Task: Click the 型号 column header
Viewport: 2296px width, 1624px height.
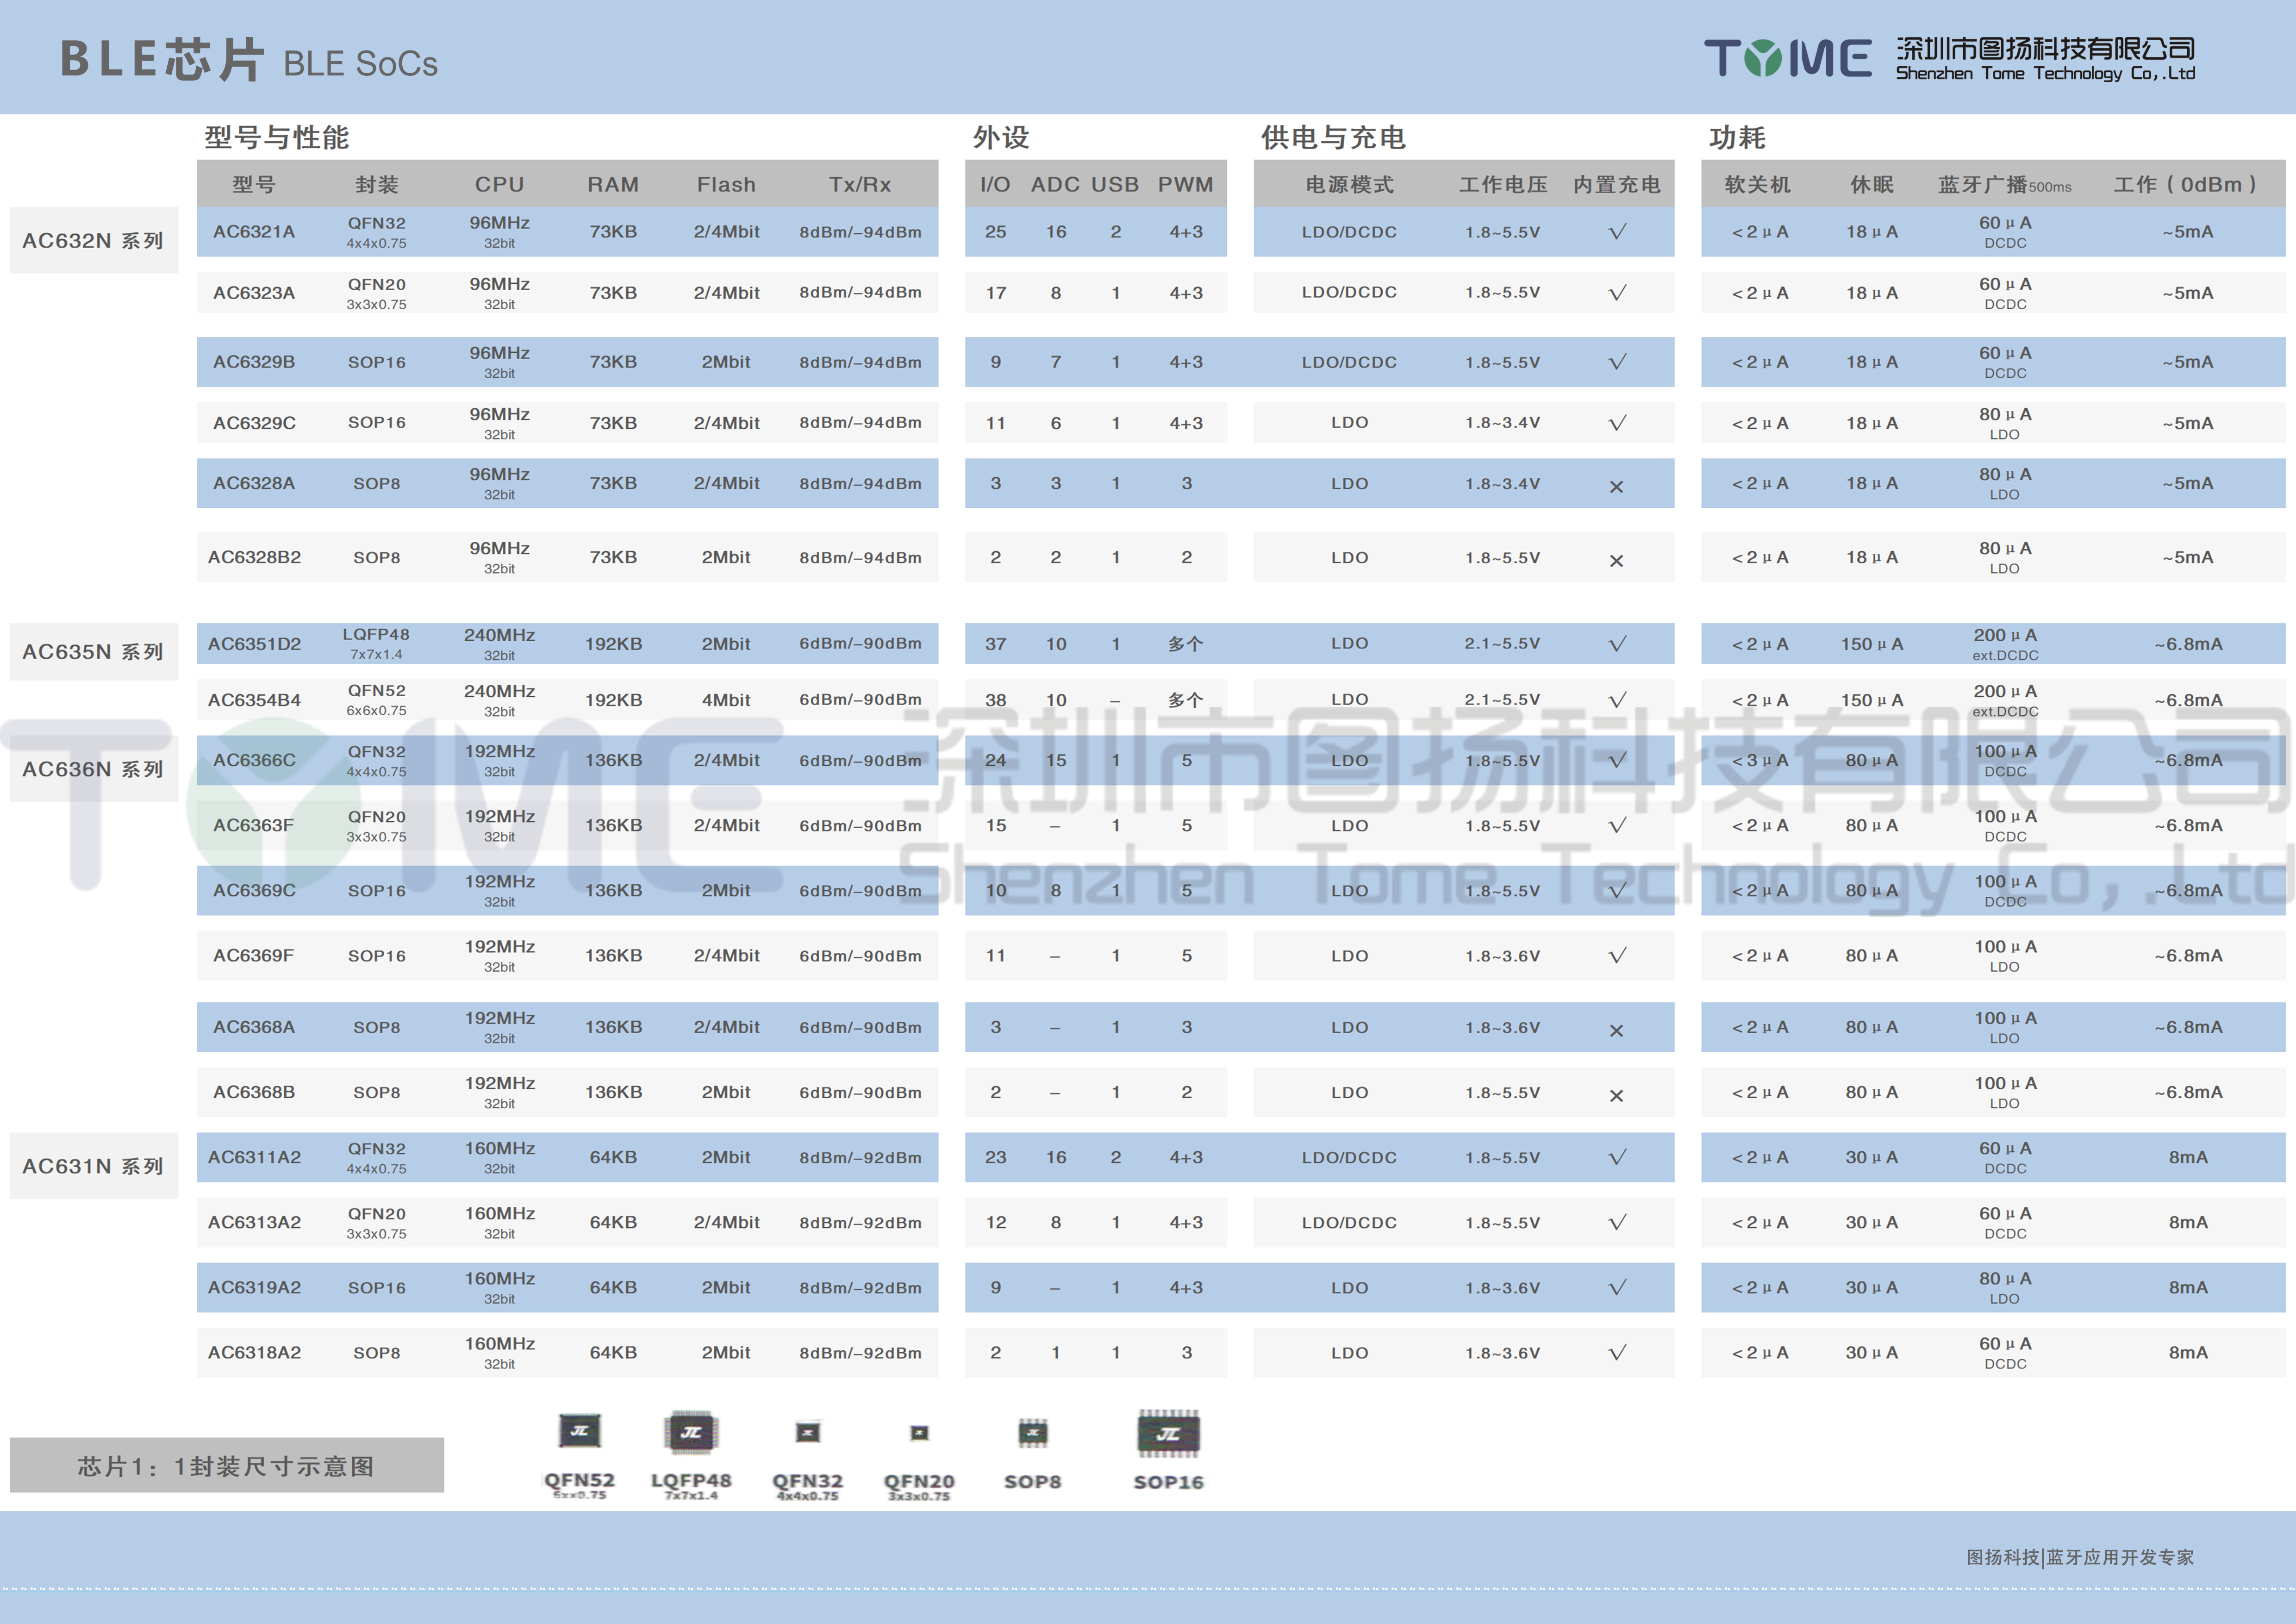Action: pos(254,185)
